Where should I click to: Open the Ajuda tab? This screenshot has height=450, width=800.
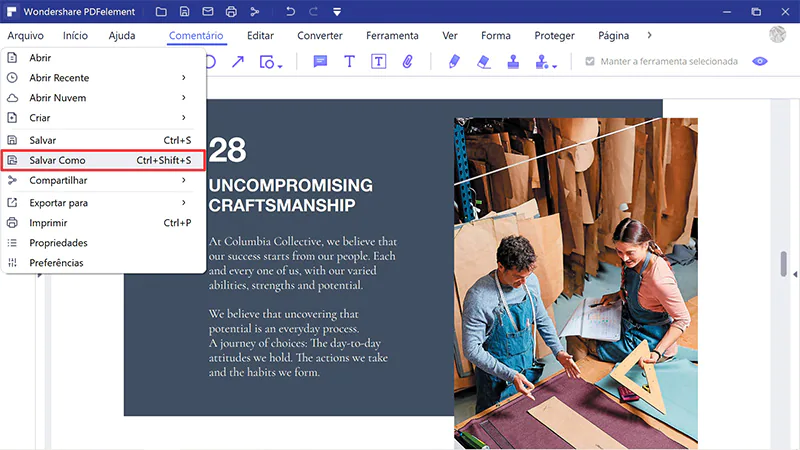122,36
